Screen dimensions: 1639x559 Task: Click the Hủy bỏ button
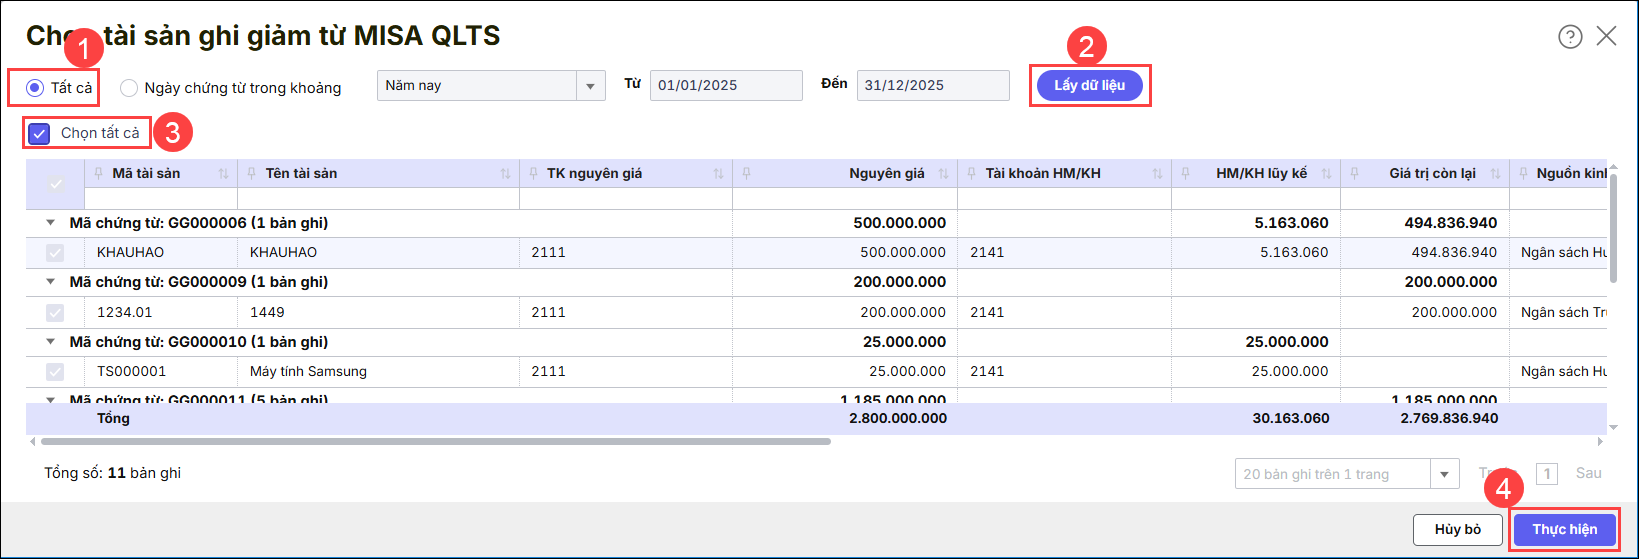tap(1457, 529)
